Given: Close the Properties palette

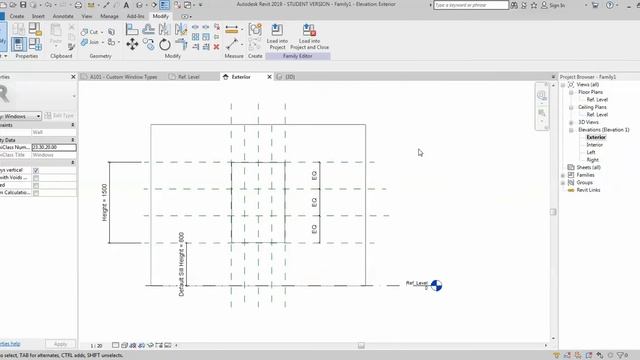Looking at the screenshot, I should coord(73,77).
